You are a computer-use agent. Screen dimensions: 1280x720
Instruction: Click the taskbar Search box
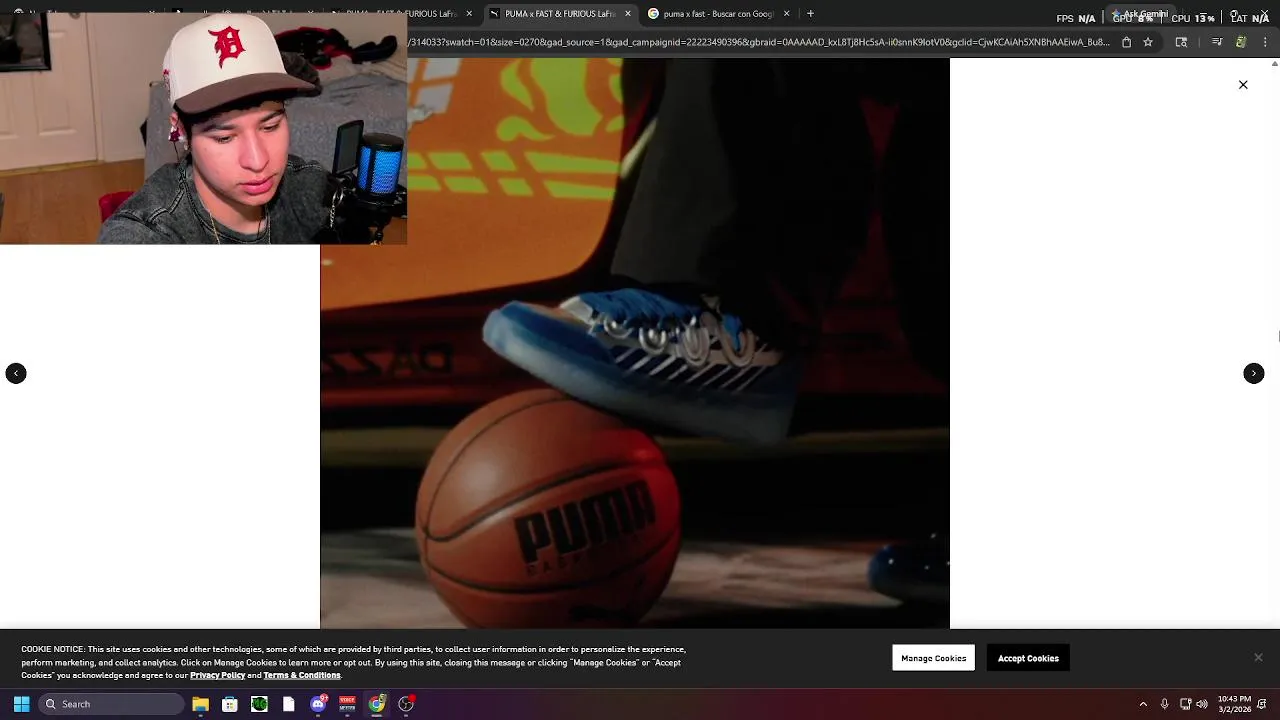[x=112, y=704]
